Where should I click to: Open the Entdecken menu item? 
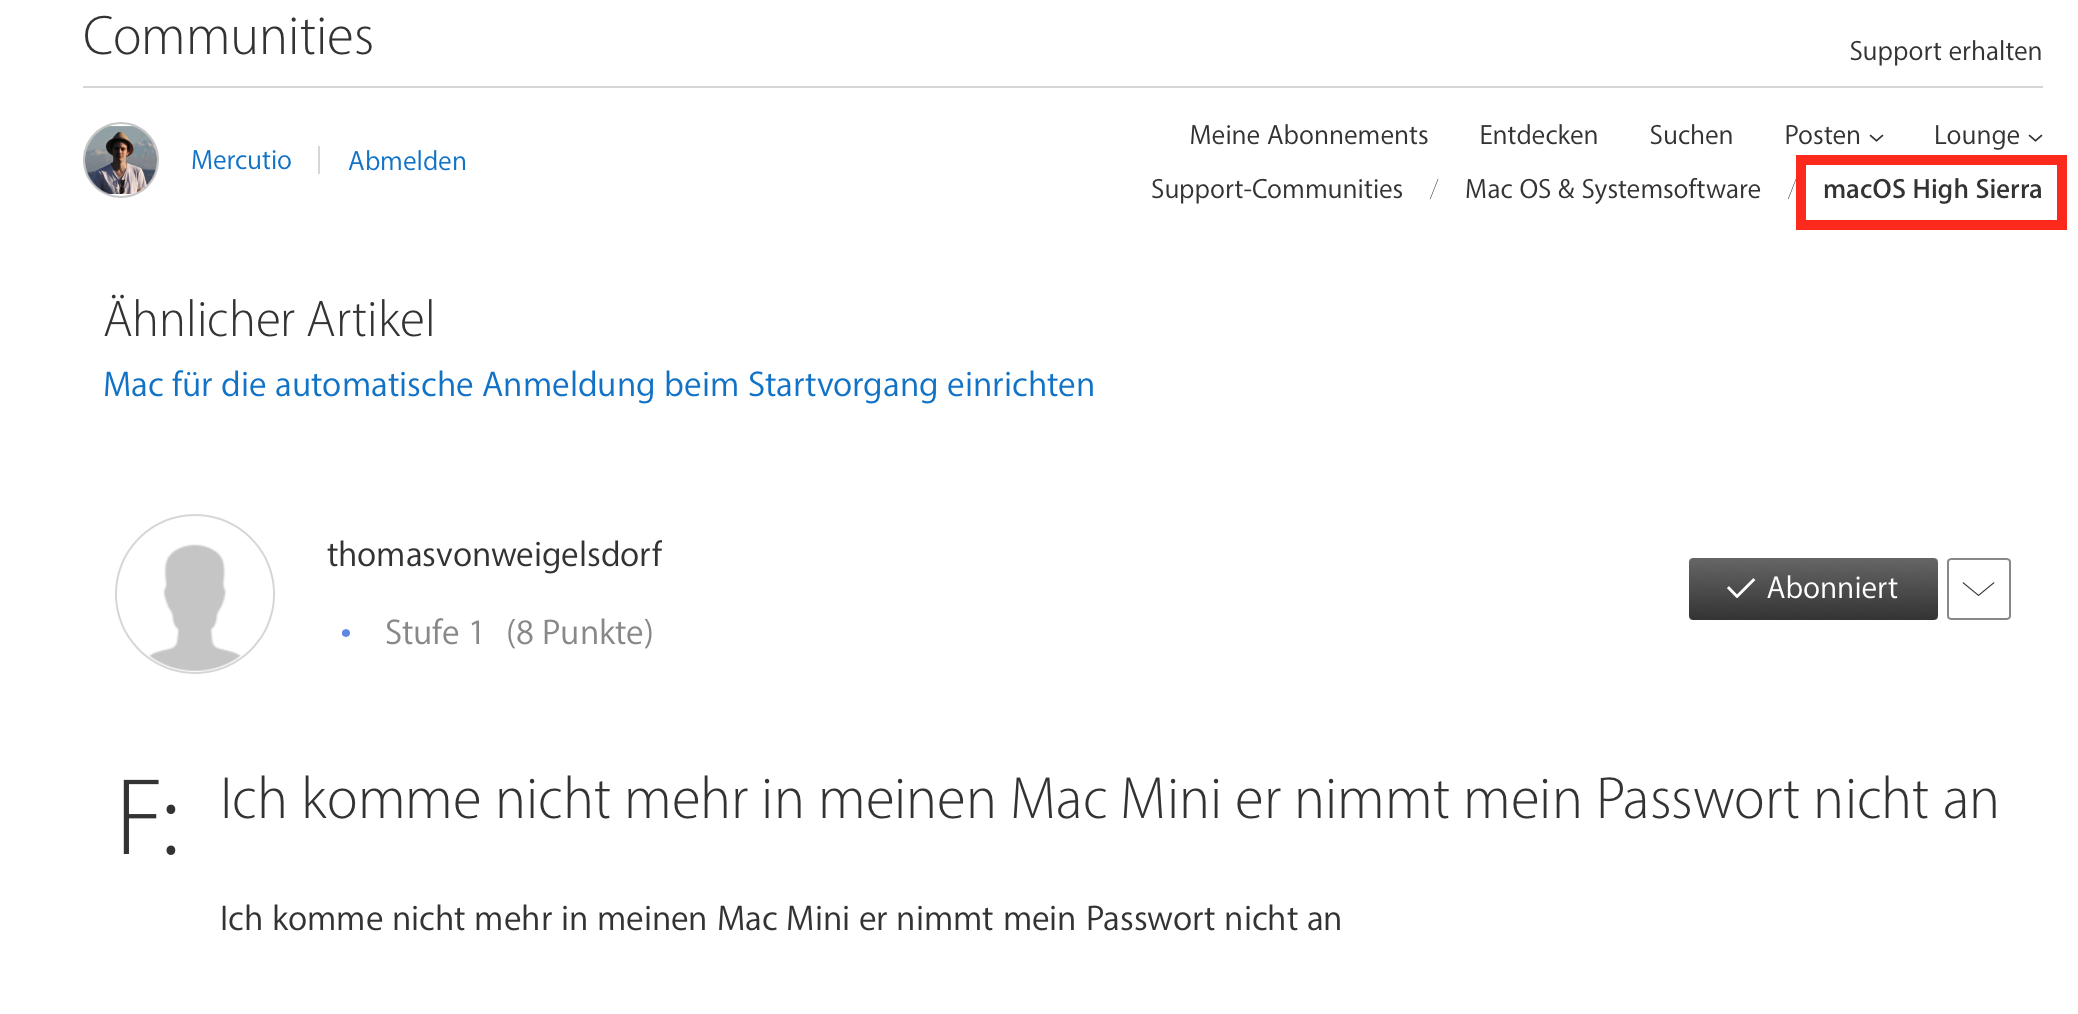[x=1538, y=135]
